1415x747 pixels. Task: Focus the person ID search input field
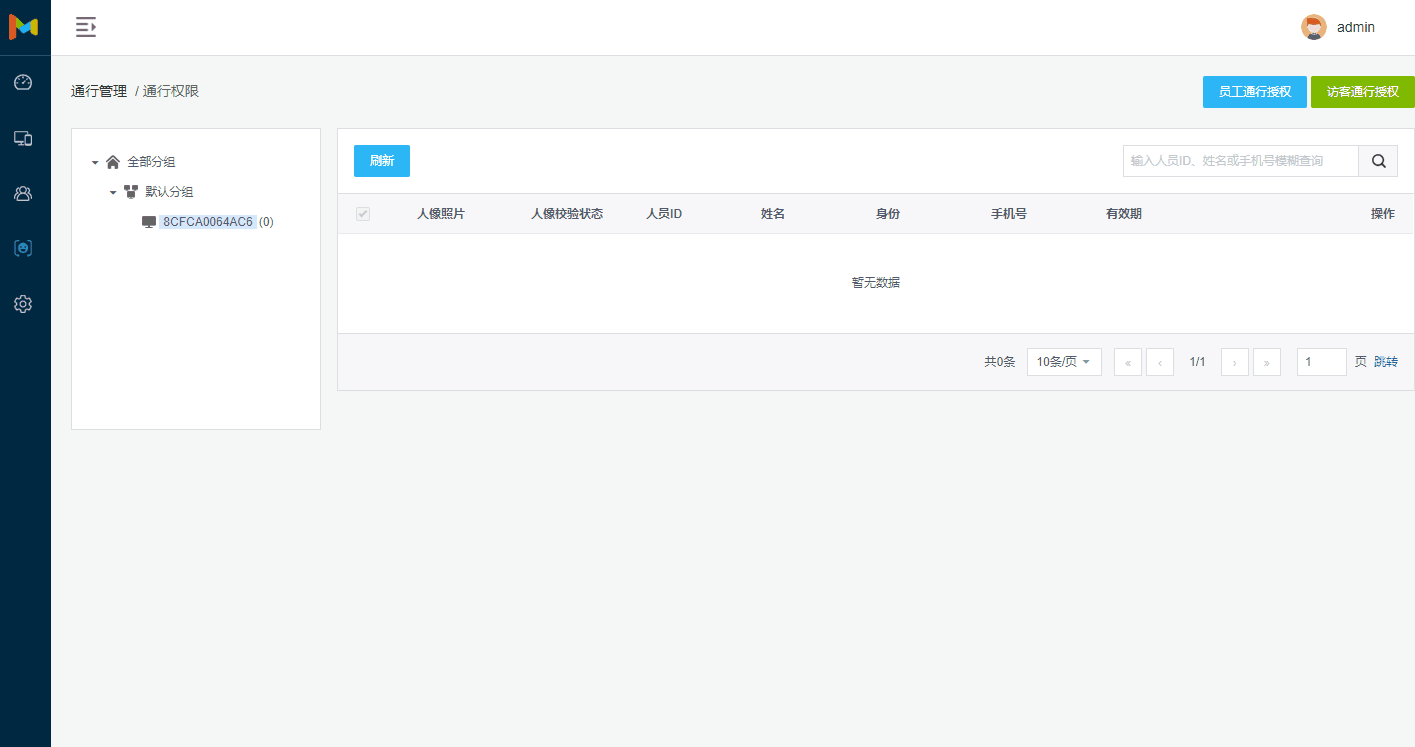1240,161
